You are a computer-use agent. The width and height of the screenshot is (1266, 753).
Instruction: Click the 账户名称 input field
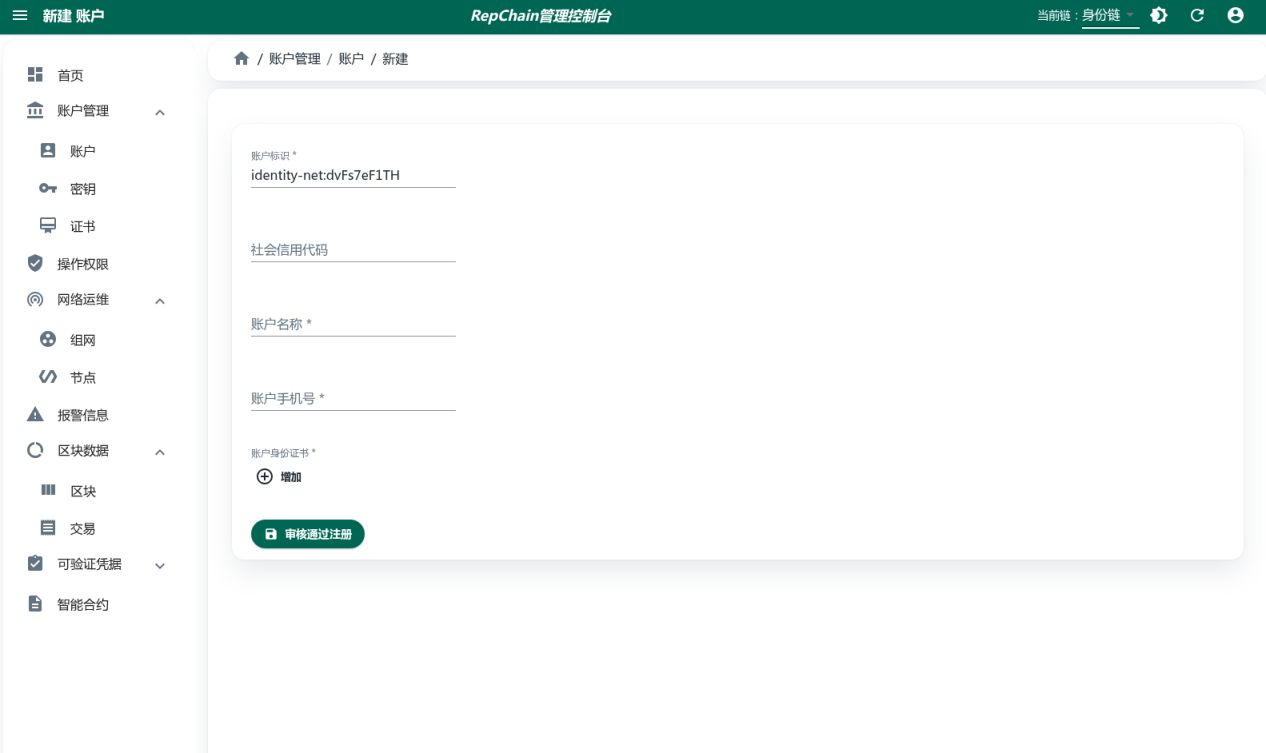coord(353,324)
